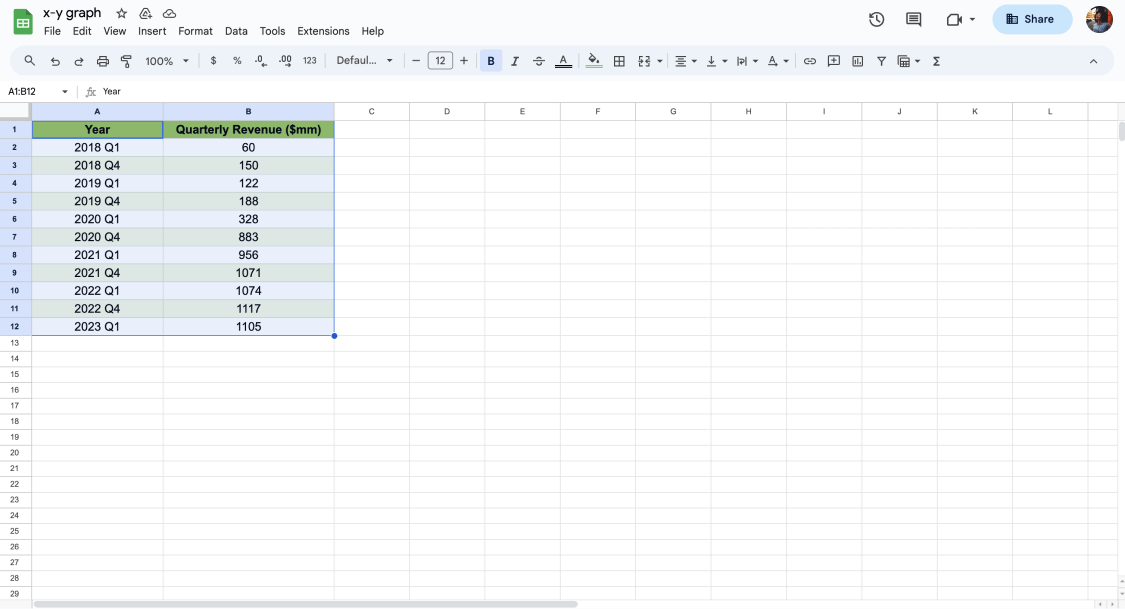Select the borders icon
Screen dimensions: 1125x609
tap(619, 61)
